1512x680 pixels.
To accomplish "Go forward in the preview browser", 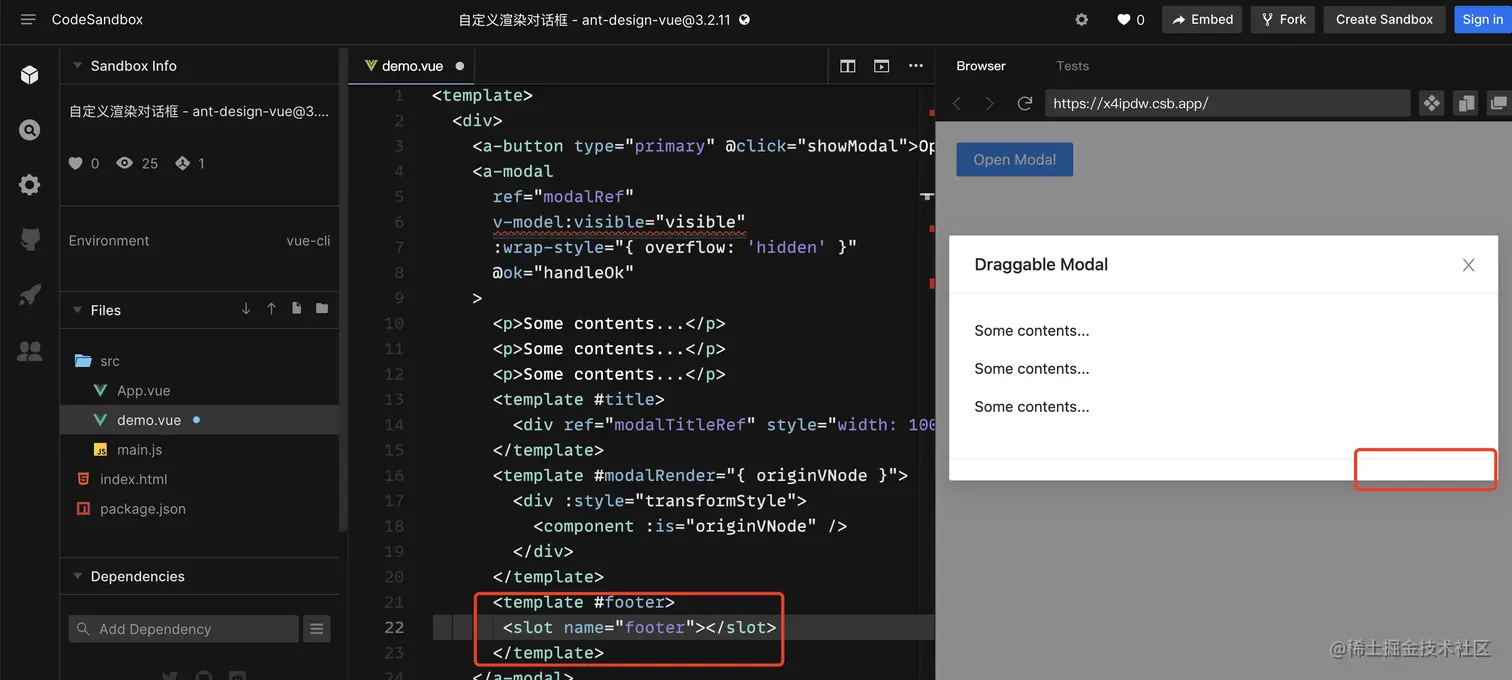I will click(x=990, y=103).
